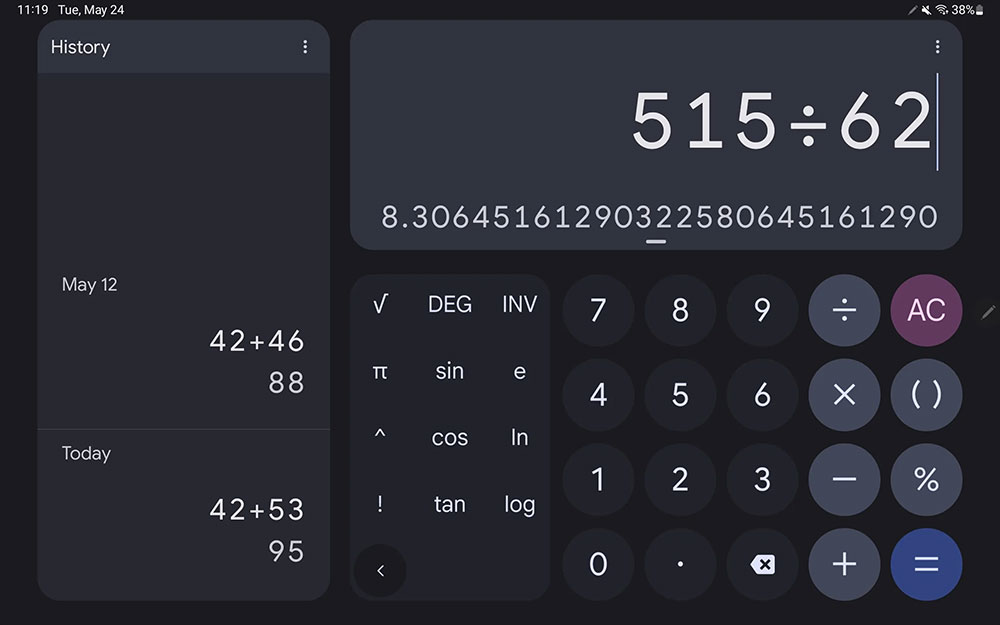Viewport: 1000px width, 625px height.
Task: Toggle INV inverse functions
Action: point(520,304)
